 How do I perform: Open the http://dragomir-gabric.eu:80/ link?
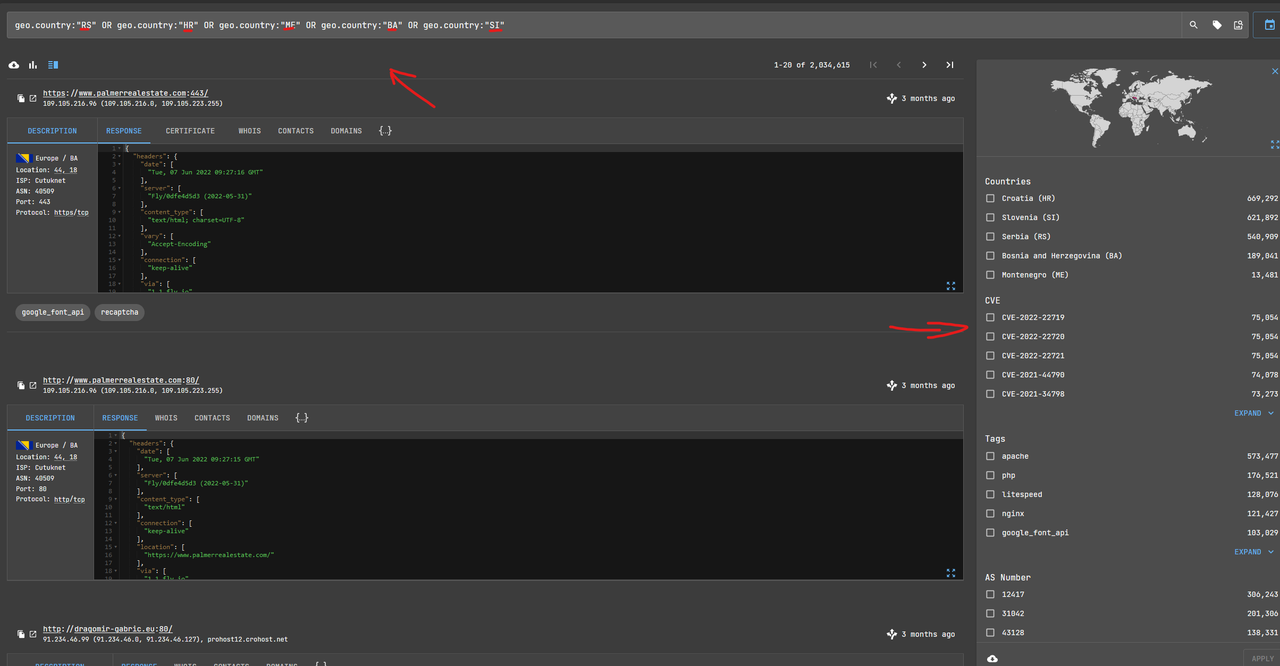(x=108, y=629)
